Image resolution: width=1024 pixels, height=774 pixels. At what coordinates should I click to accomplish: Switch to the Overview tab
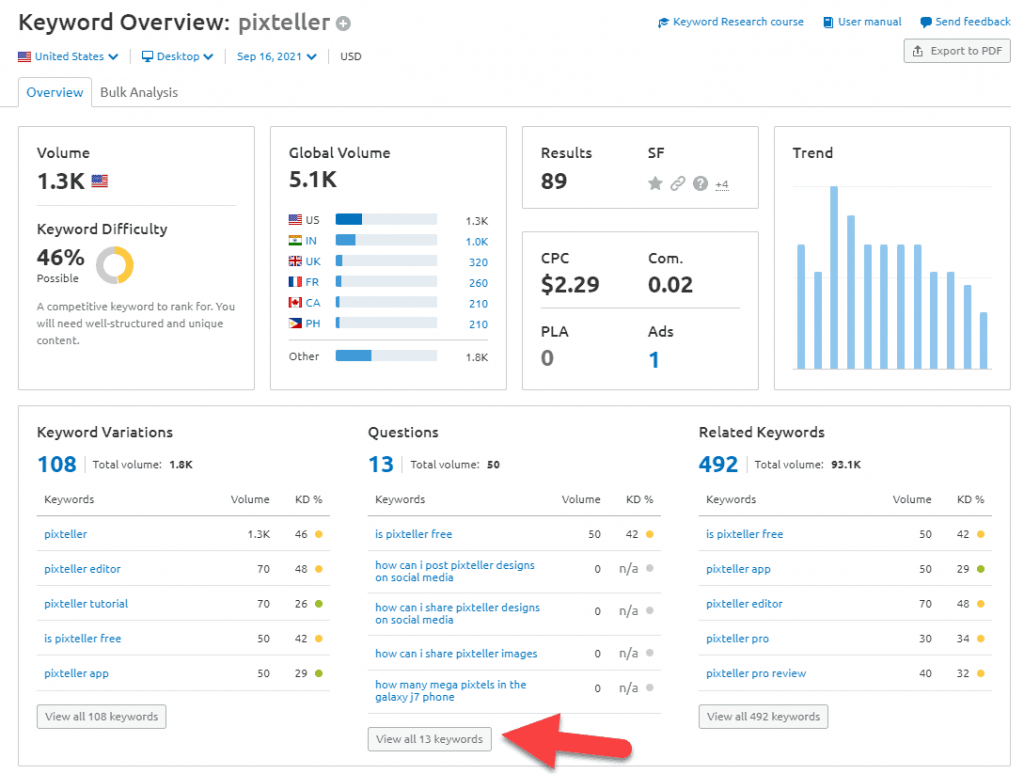[55, 92]
